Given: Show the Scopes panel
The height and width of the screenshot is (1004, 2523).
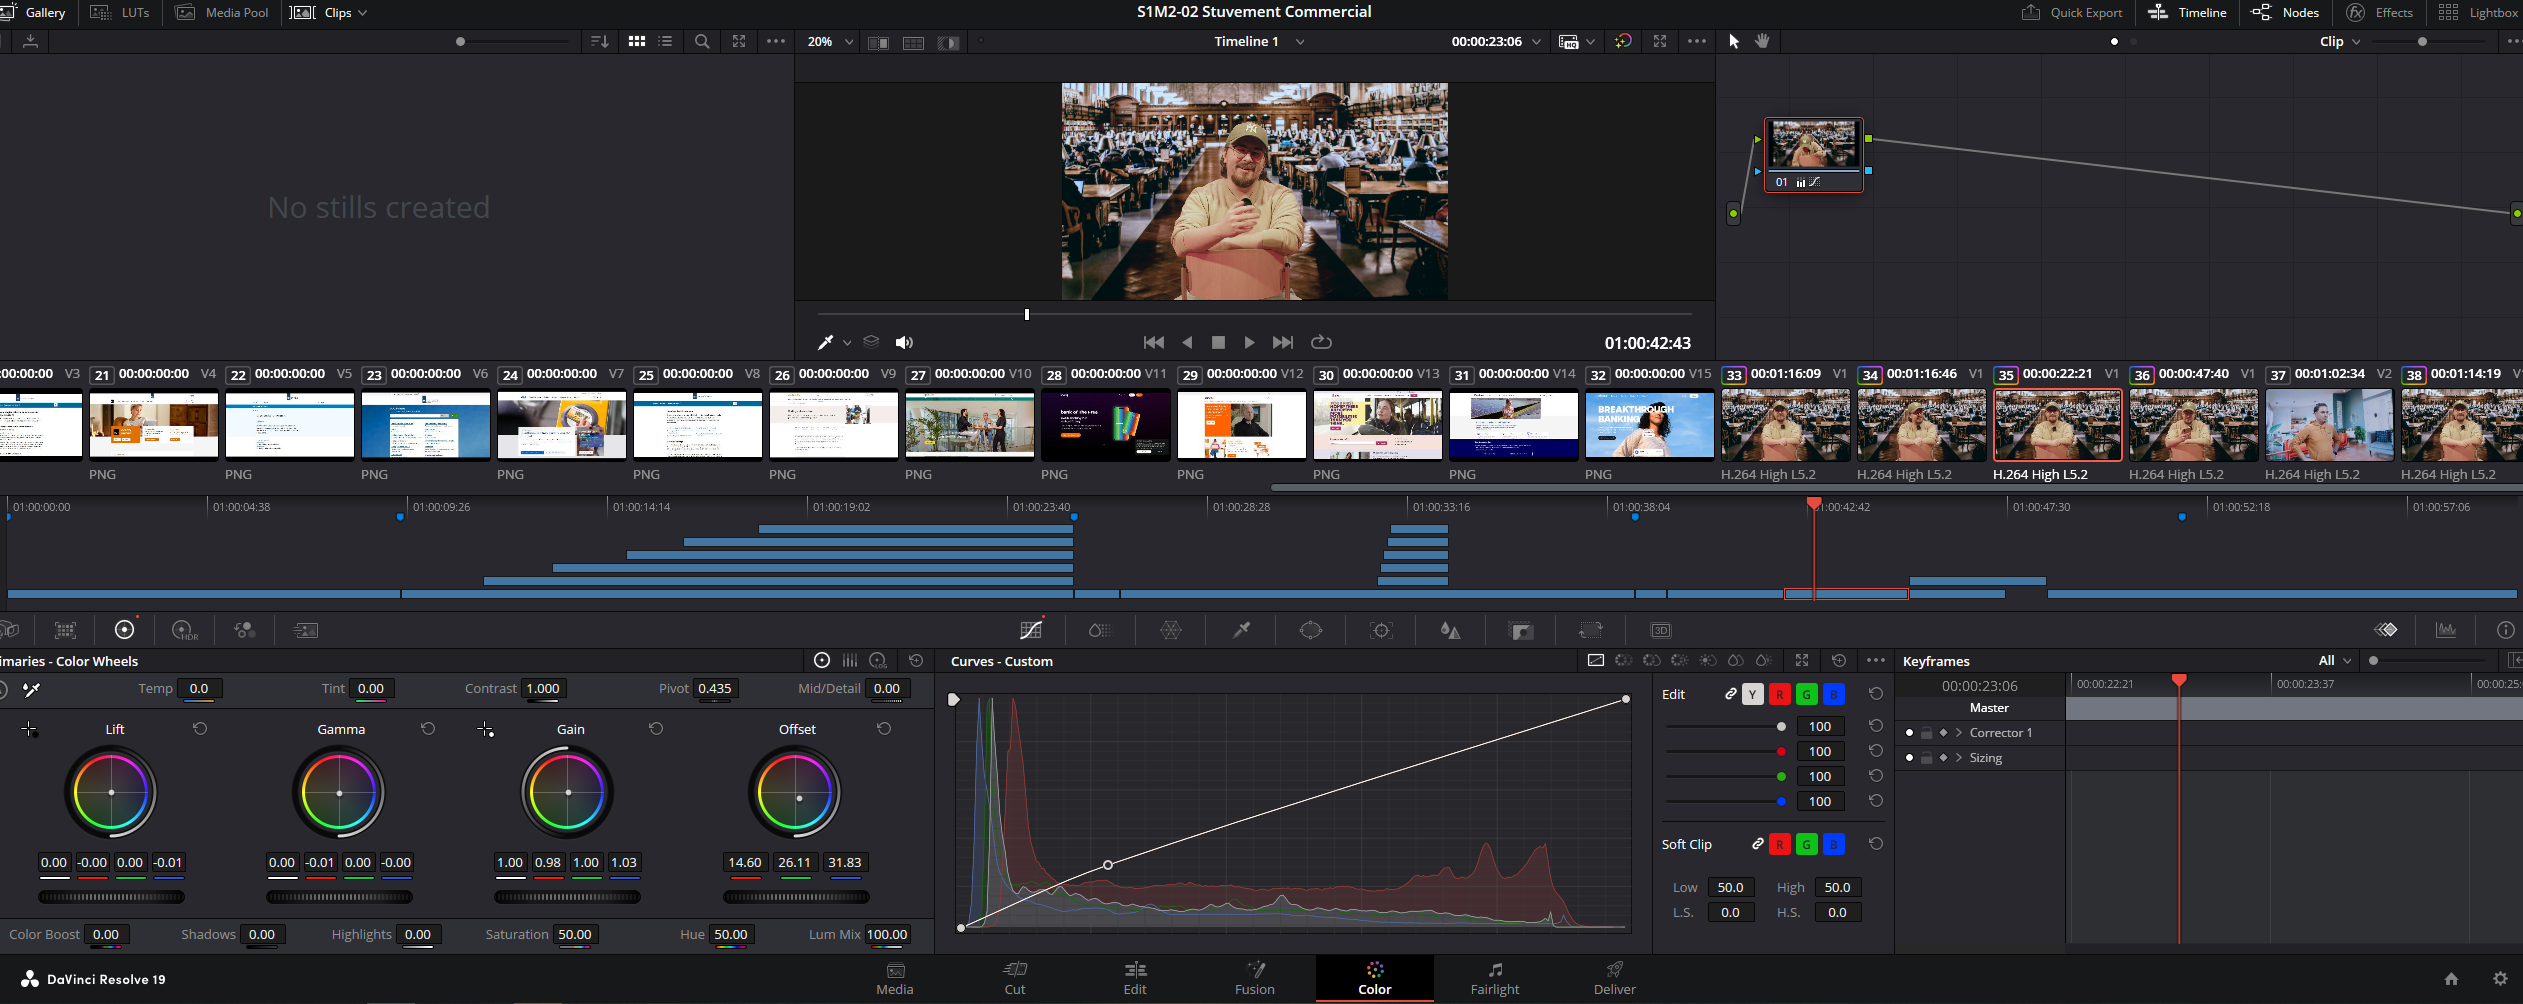Looking at the screenshot, I should click(2445, 630).
